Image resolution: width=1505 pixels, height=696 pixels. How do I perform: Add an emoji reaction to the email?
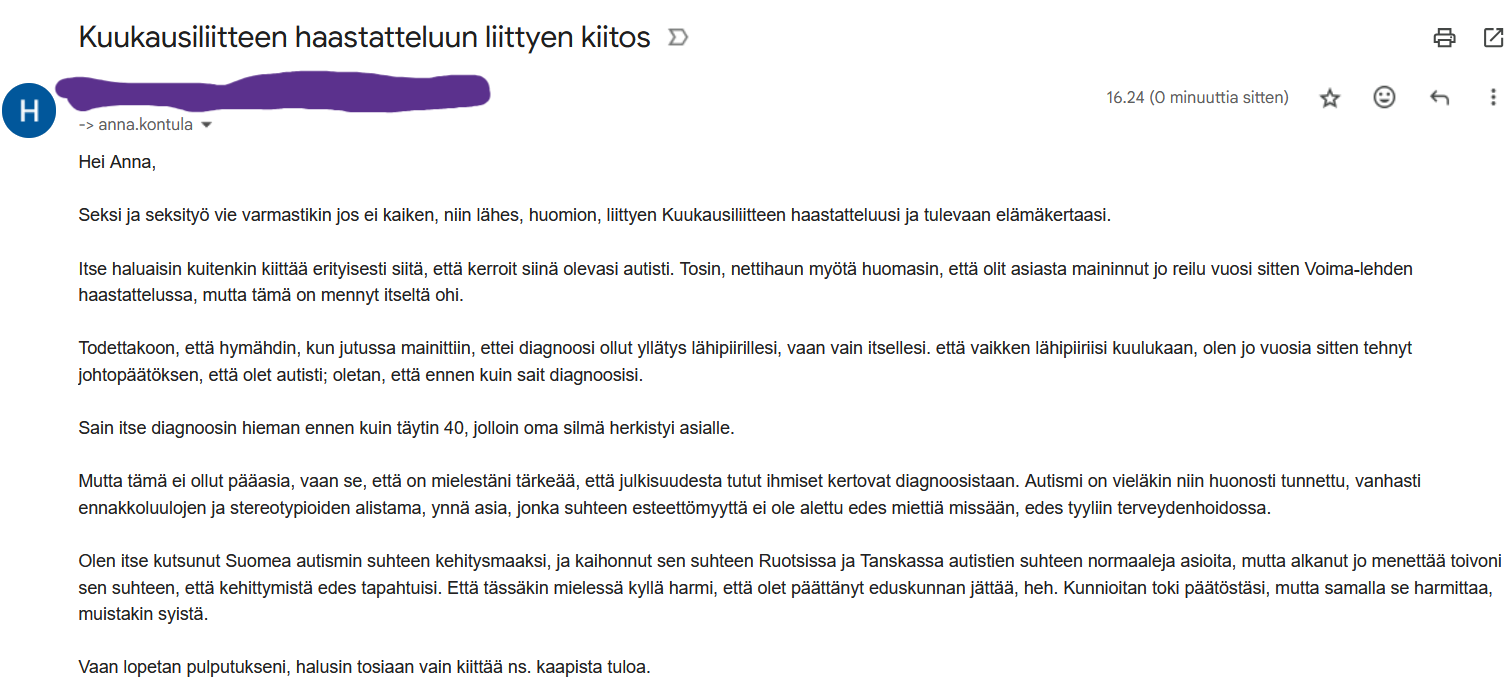pyautogui.click(x=1384, y=97)
